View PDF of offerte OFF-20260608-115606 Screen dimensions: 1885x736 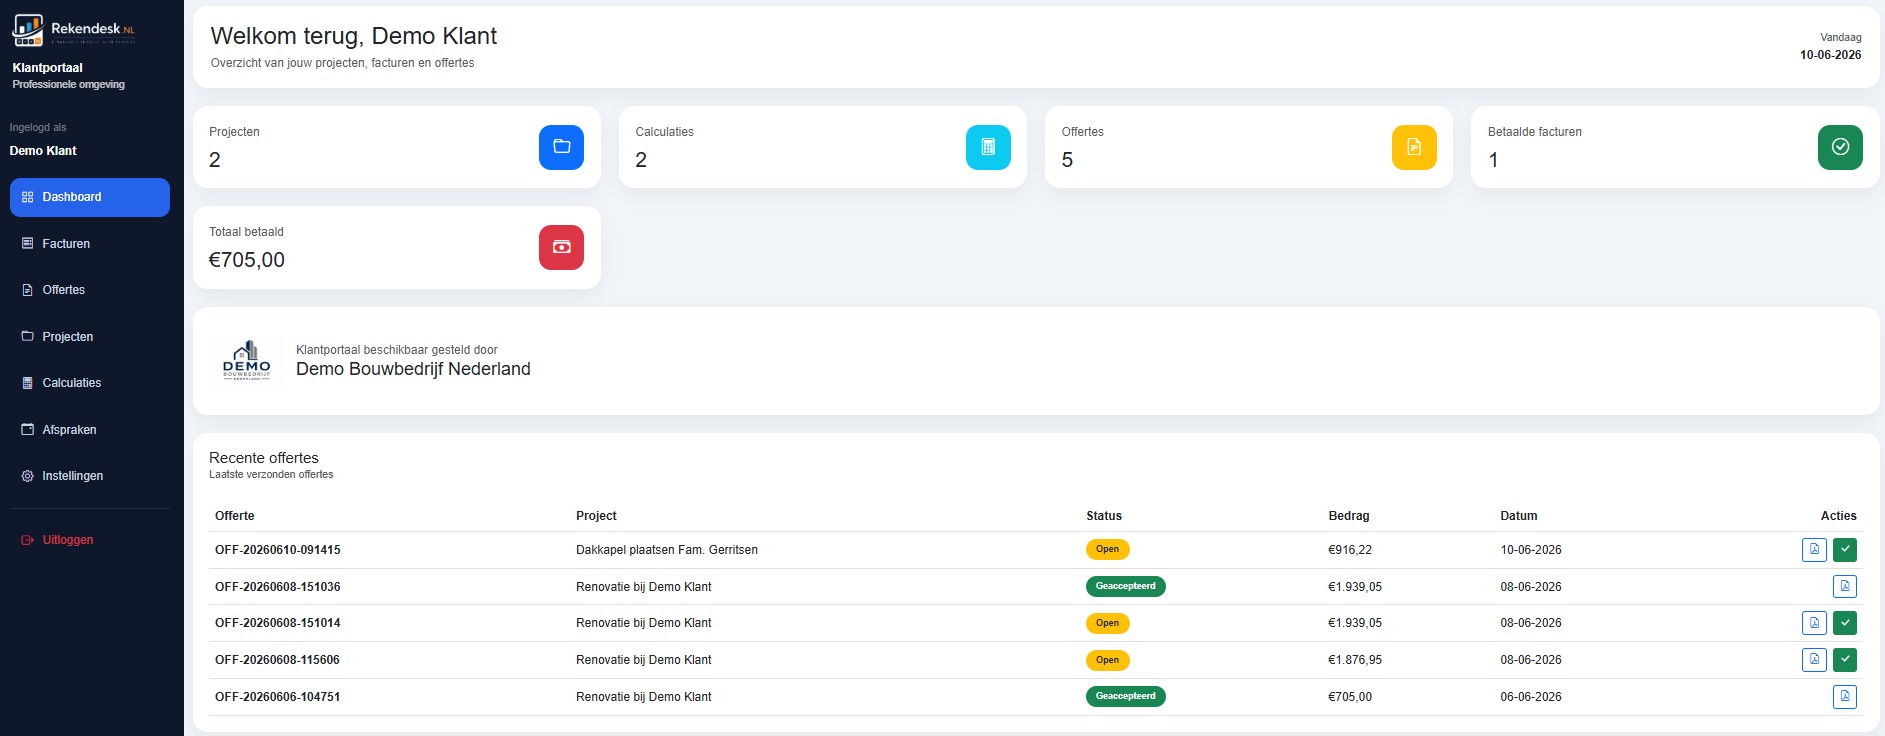point(1814,660)
